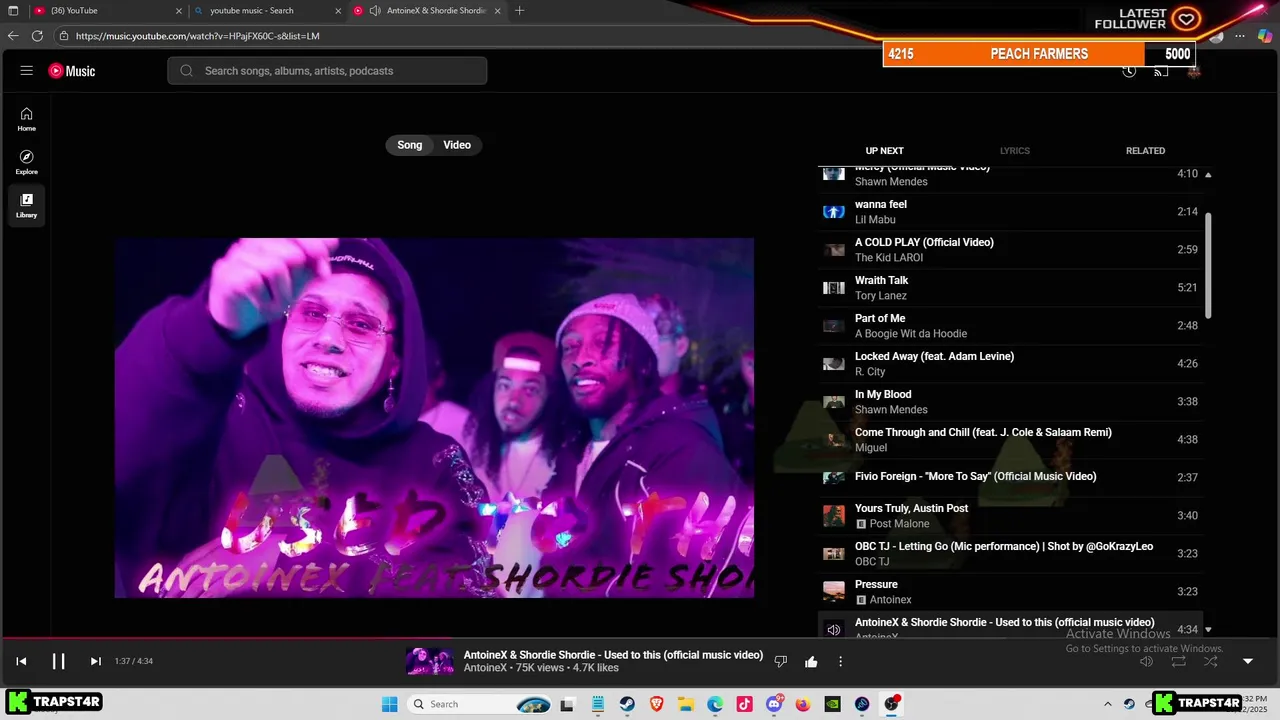Open Library in the sidebar
The image size is (1280, 720).
(x=27, y=206)
